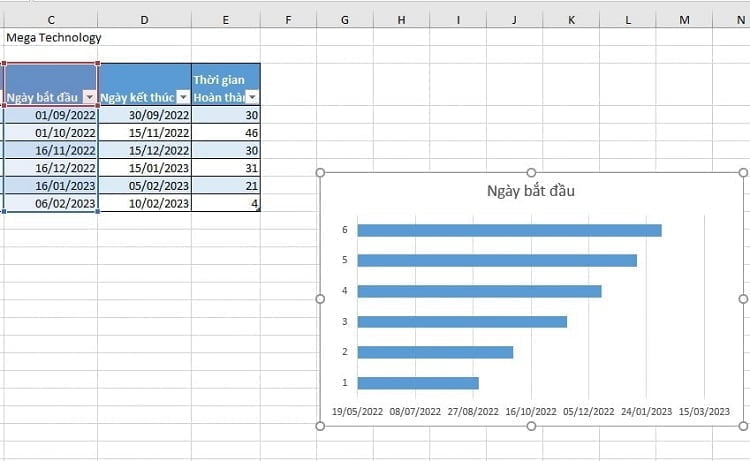Open the Ngày bắt đầu filter dropdown

89,97
